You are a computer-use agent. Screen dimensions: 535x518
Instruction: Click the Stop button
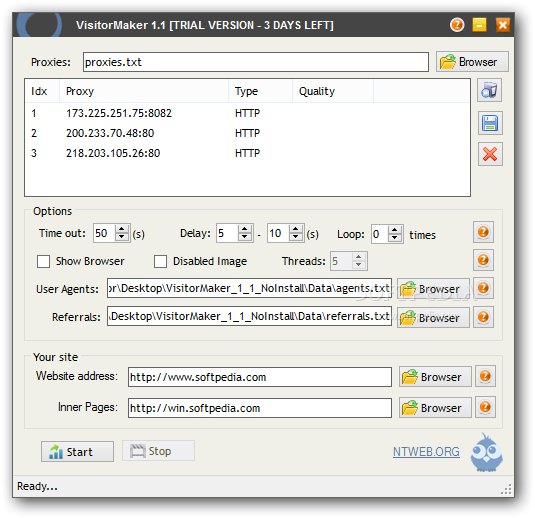pos(158,451)
